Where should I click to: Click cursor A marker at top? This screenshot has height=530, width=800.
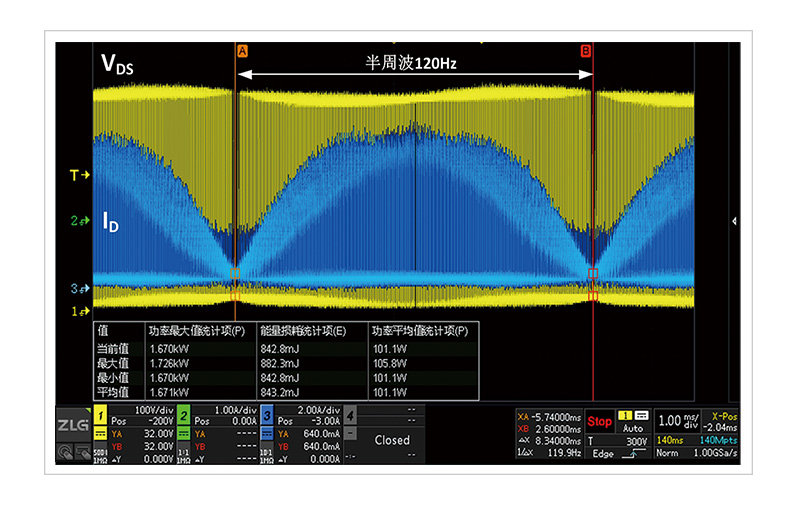(242, 51)
